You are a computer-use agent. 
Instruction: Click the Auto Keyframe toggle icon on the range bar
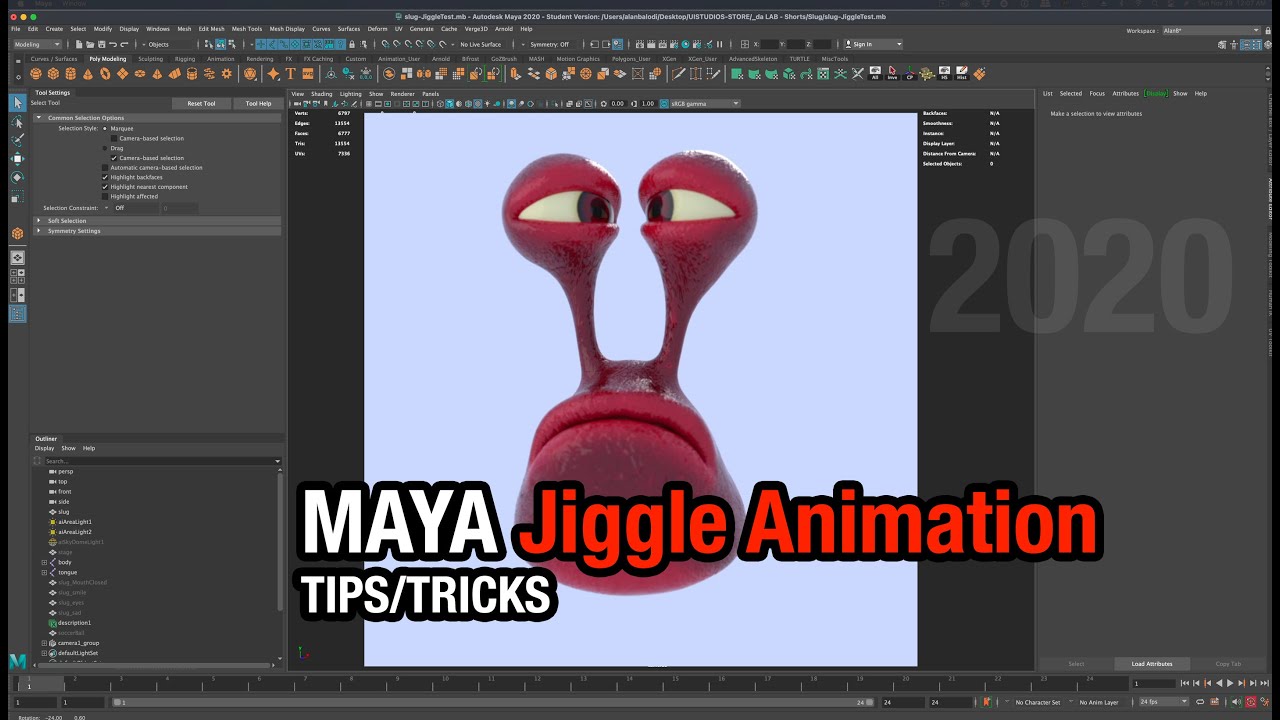pyautogui.click(x=1251, y=702)
